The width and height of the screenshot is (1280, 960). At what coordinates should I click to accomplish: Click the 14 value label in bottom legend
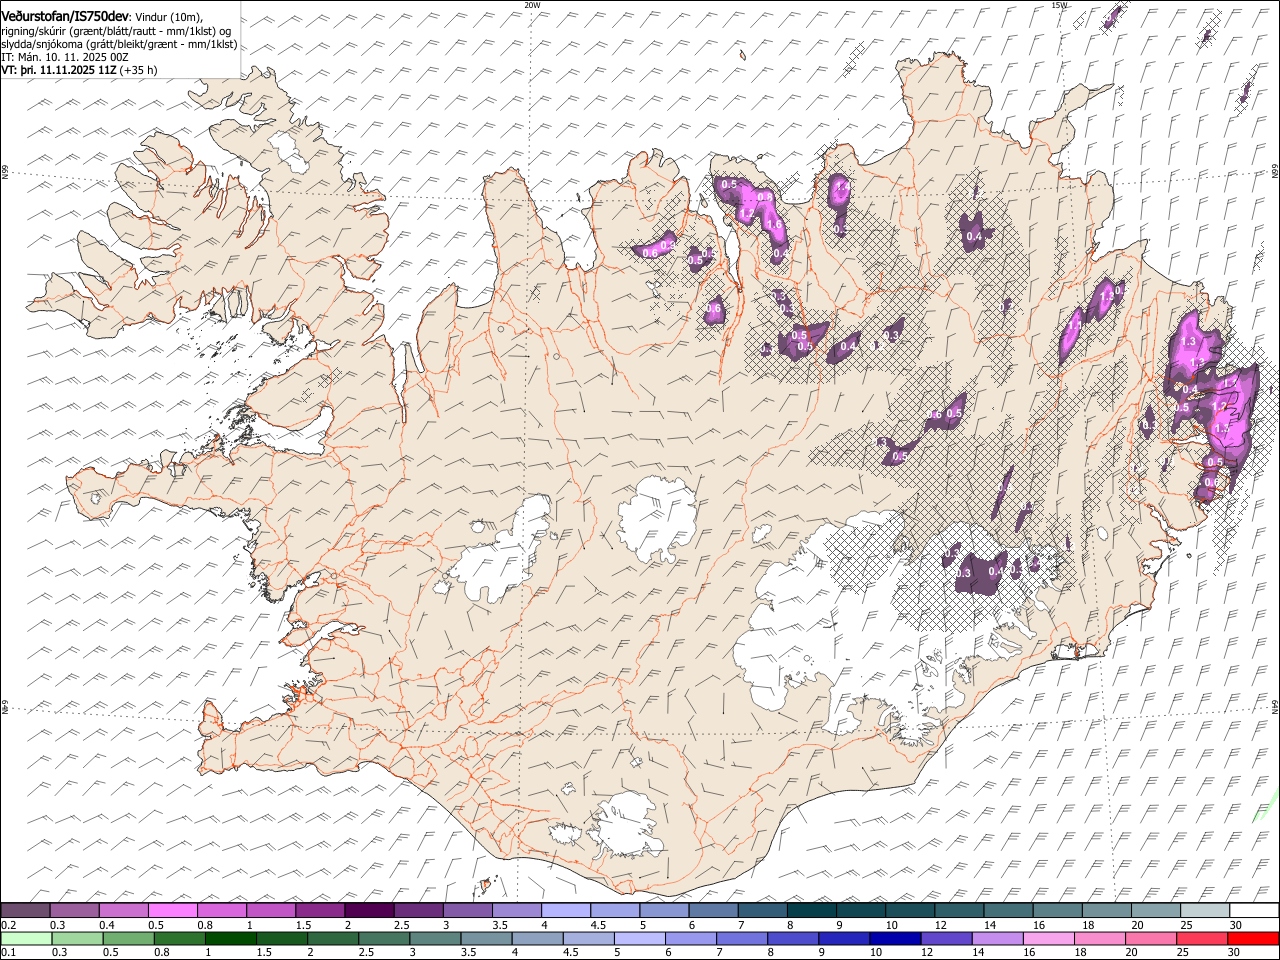pyautogui.click(x=977, y=952)
